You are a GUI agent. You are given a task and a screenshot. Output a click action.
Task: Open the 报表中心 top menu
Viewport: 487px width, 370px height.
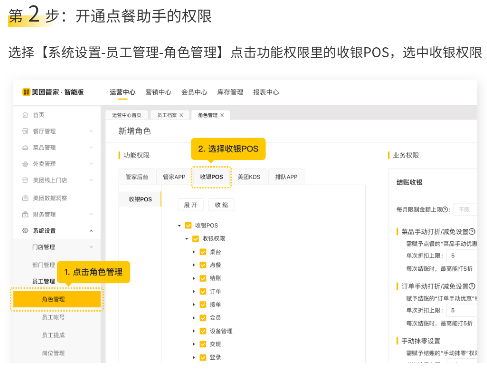click(x=266, y=92)
